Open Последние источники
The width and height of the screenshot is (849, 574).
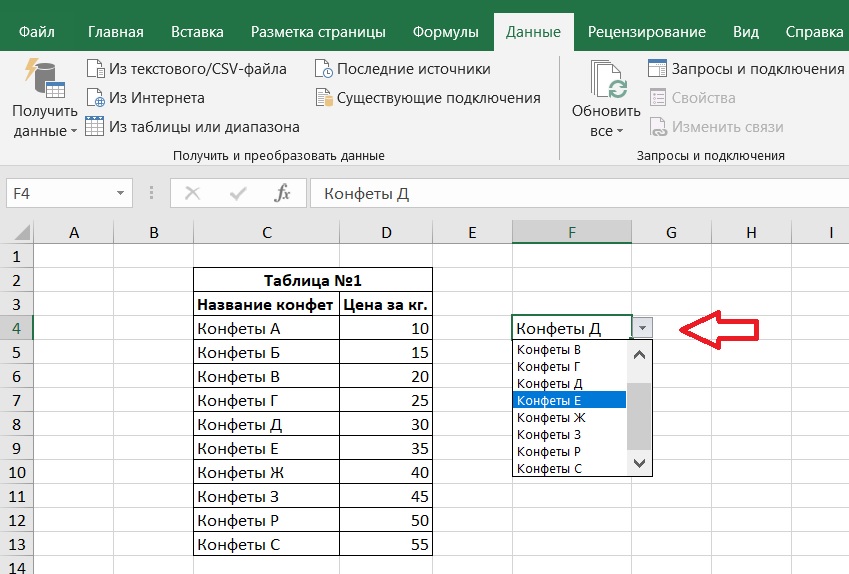pyautogui.click(x=402, y=69)
